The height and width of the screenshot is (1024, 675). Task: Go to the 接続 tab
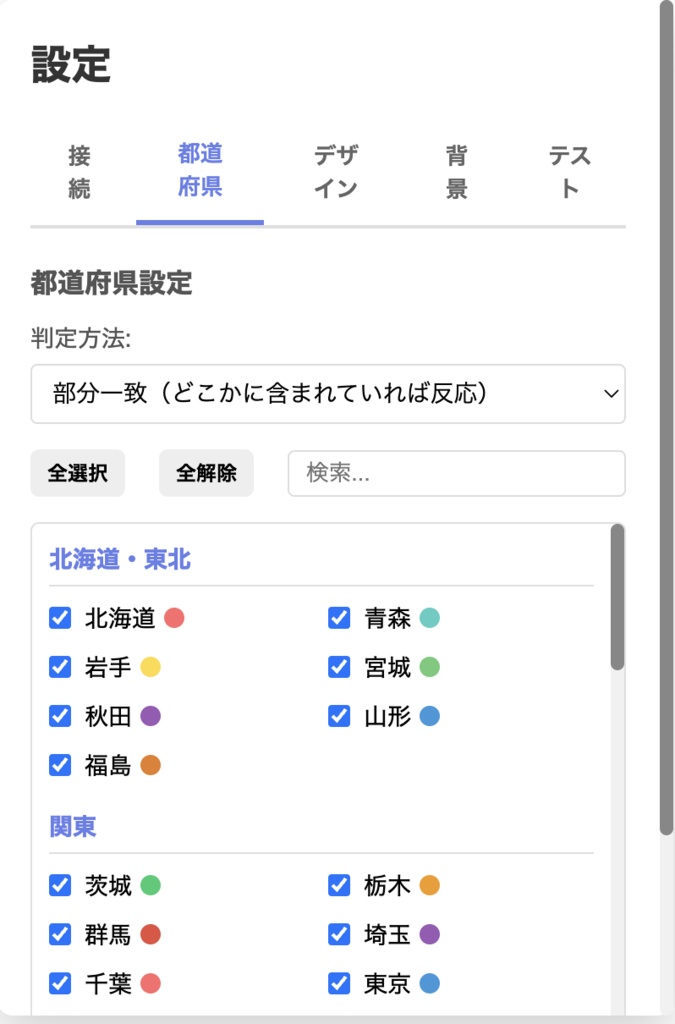[x=79, y=172]
